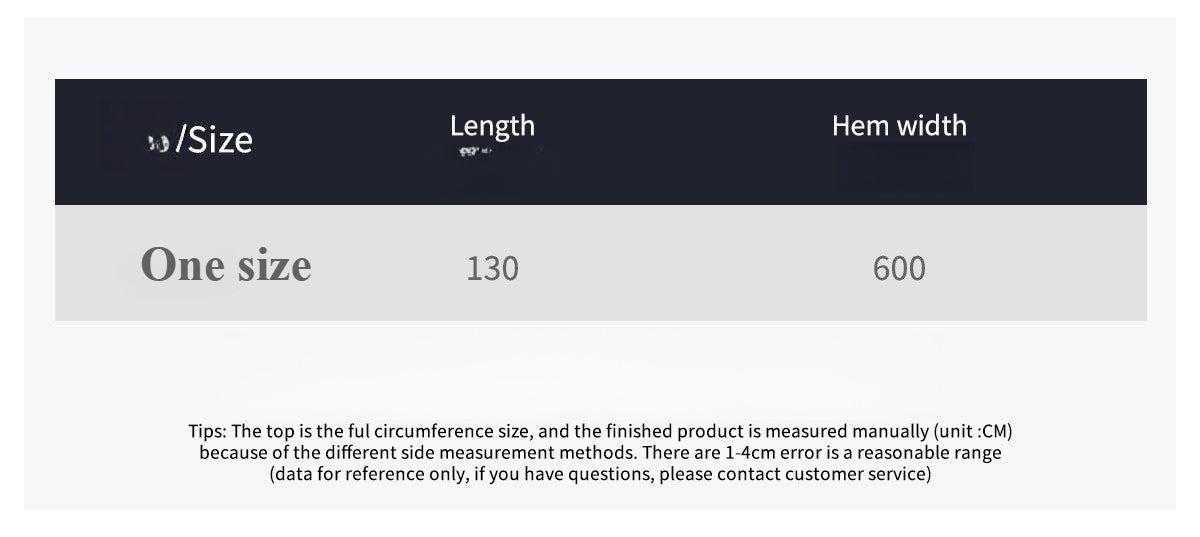
Task: Click the blurred patch below Hem width
Action: tap(903, 165)
